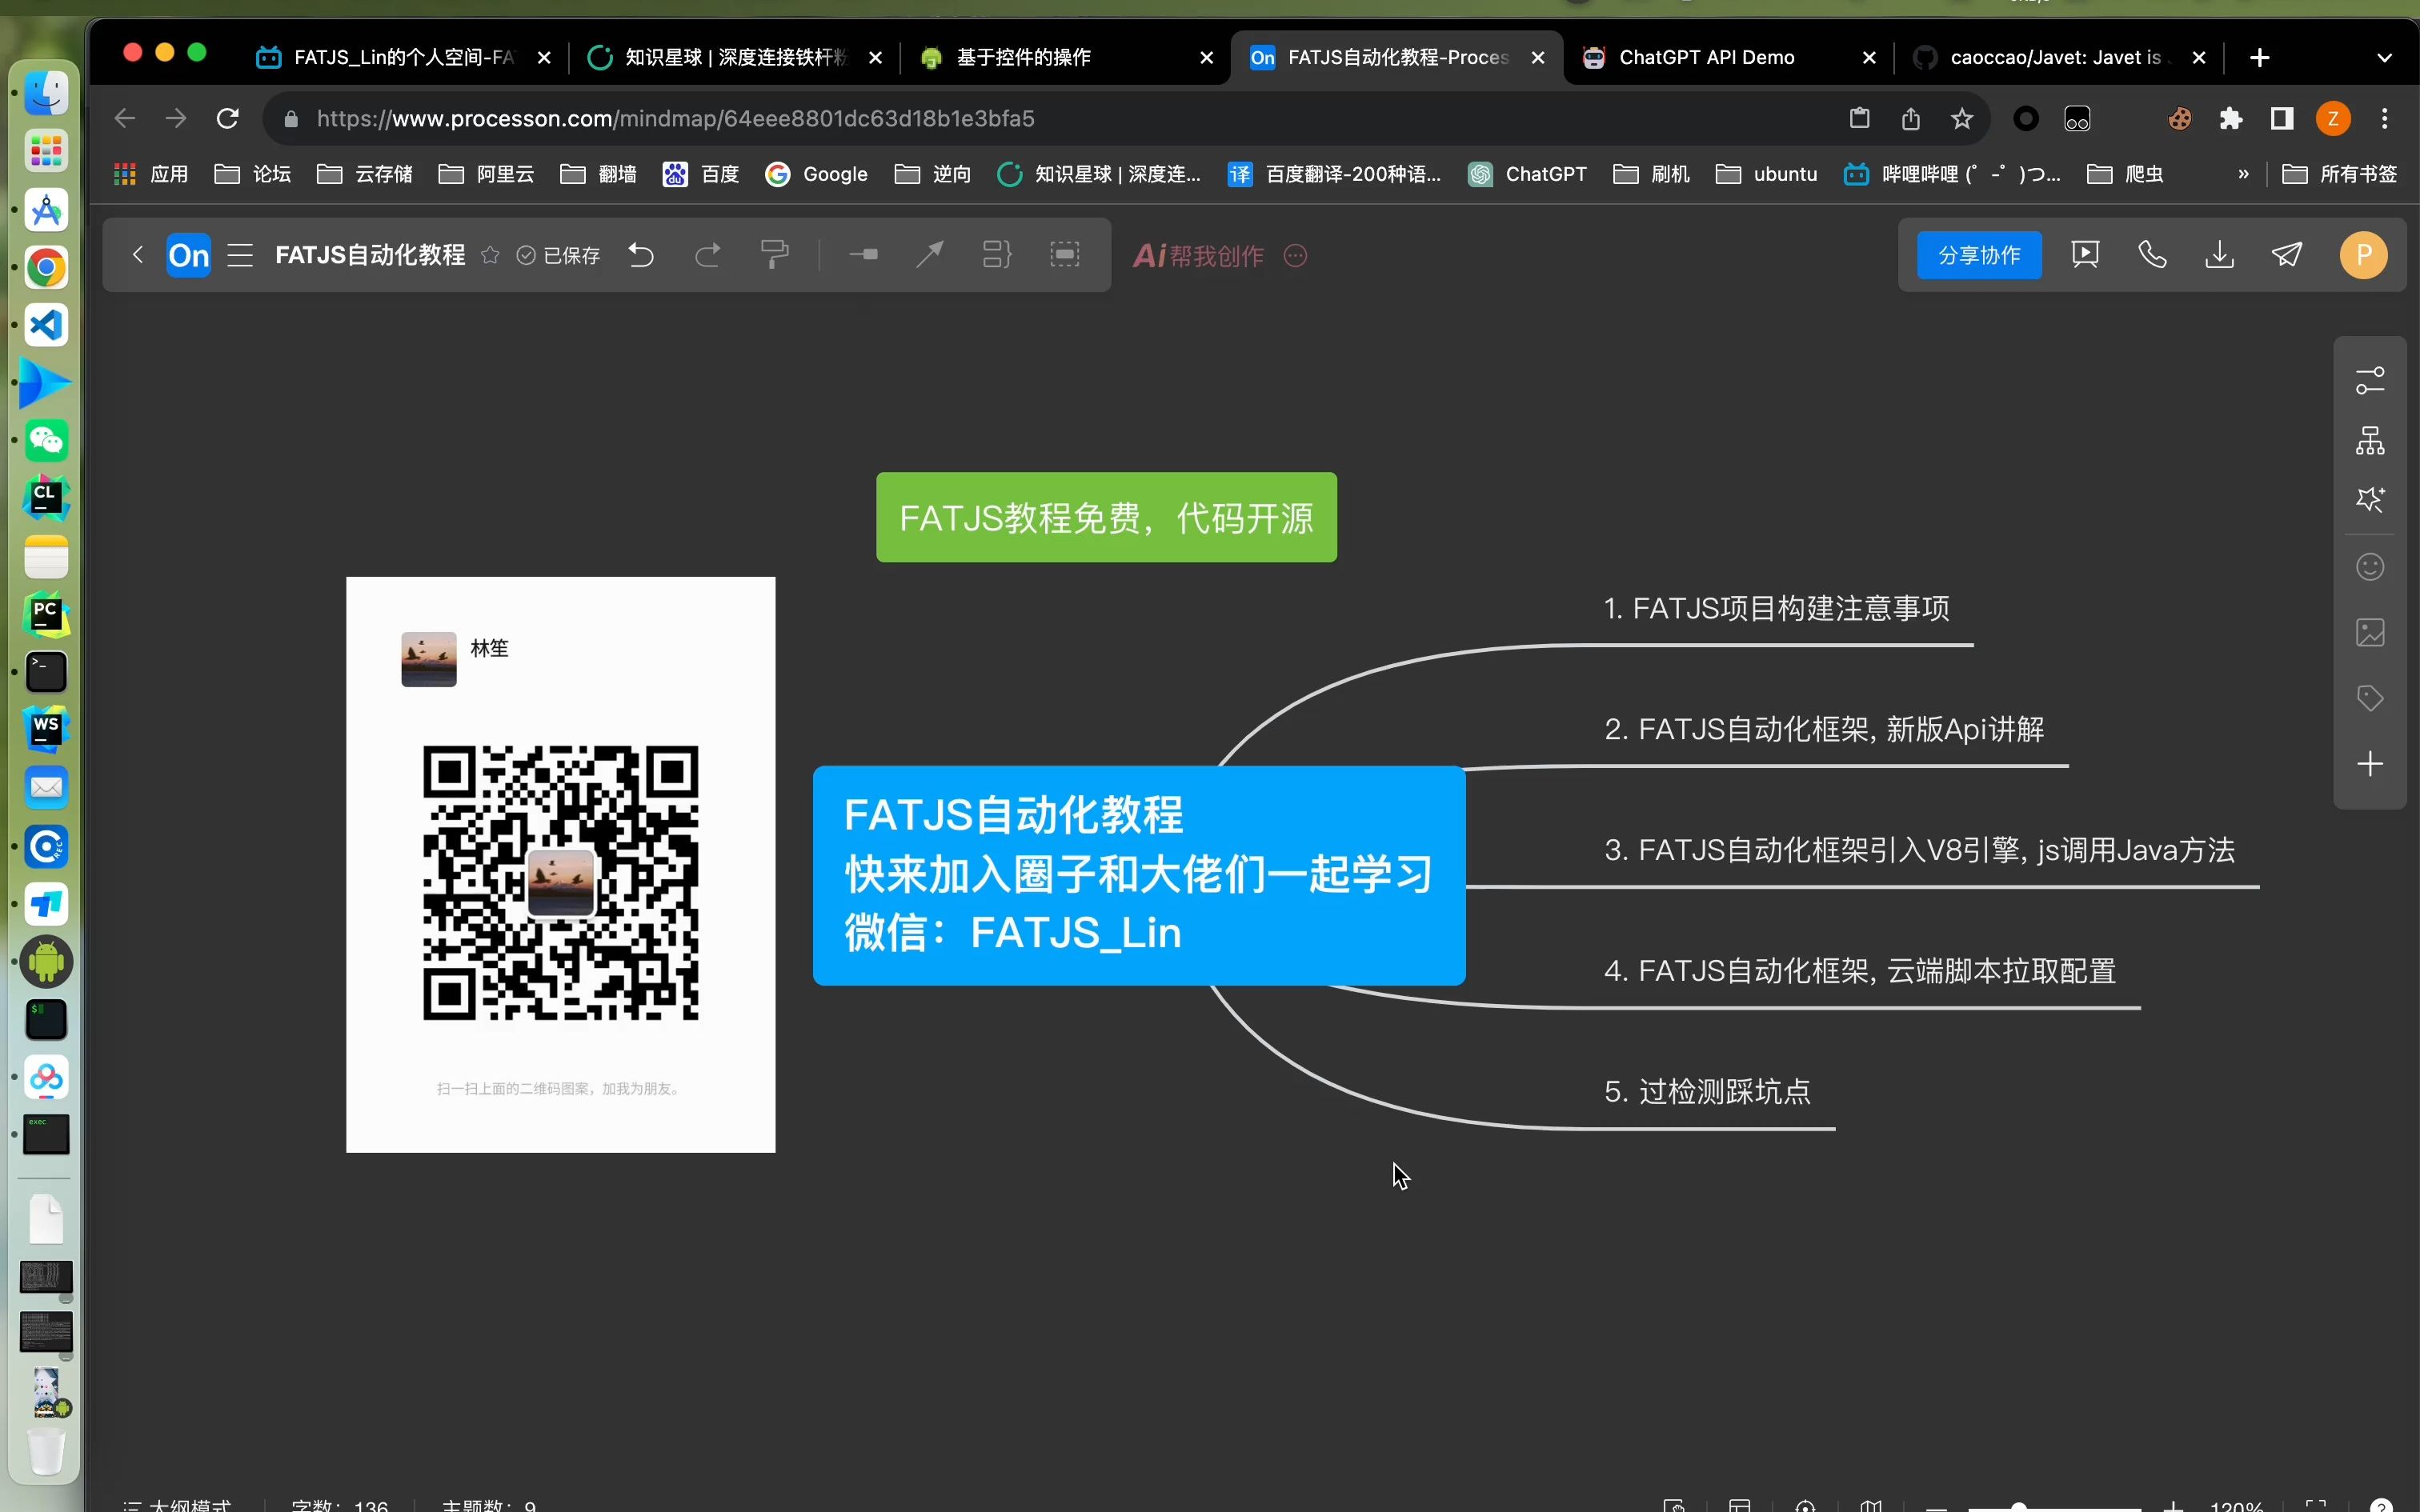Open style settings sliders in right panel
2420x1512 pixels.
pyautogui.click(x=2370, y=380)
